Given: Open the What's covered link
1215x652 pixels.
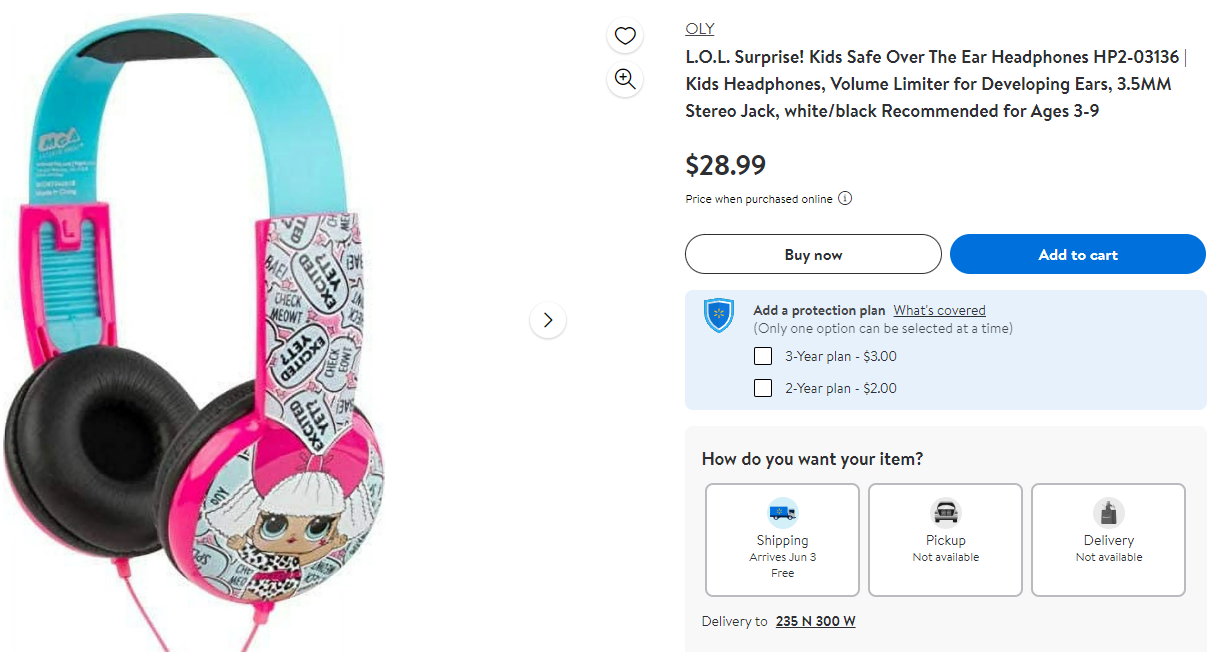Looking at the screenshot, I should pyautogui.click(x=939, y=310).
